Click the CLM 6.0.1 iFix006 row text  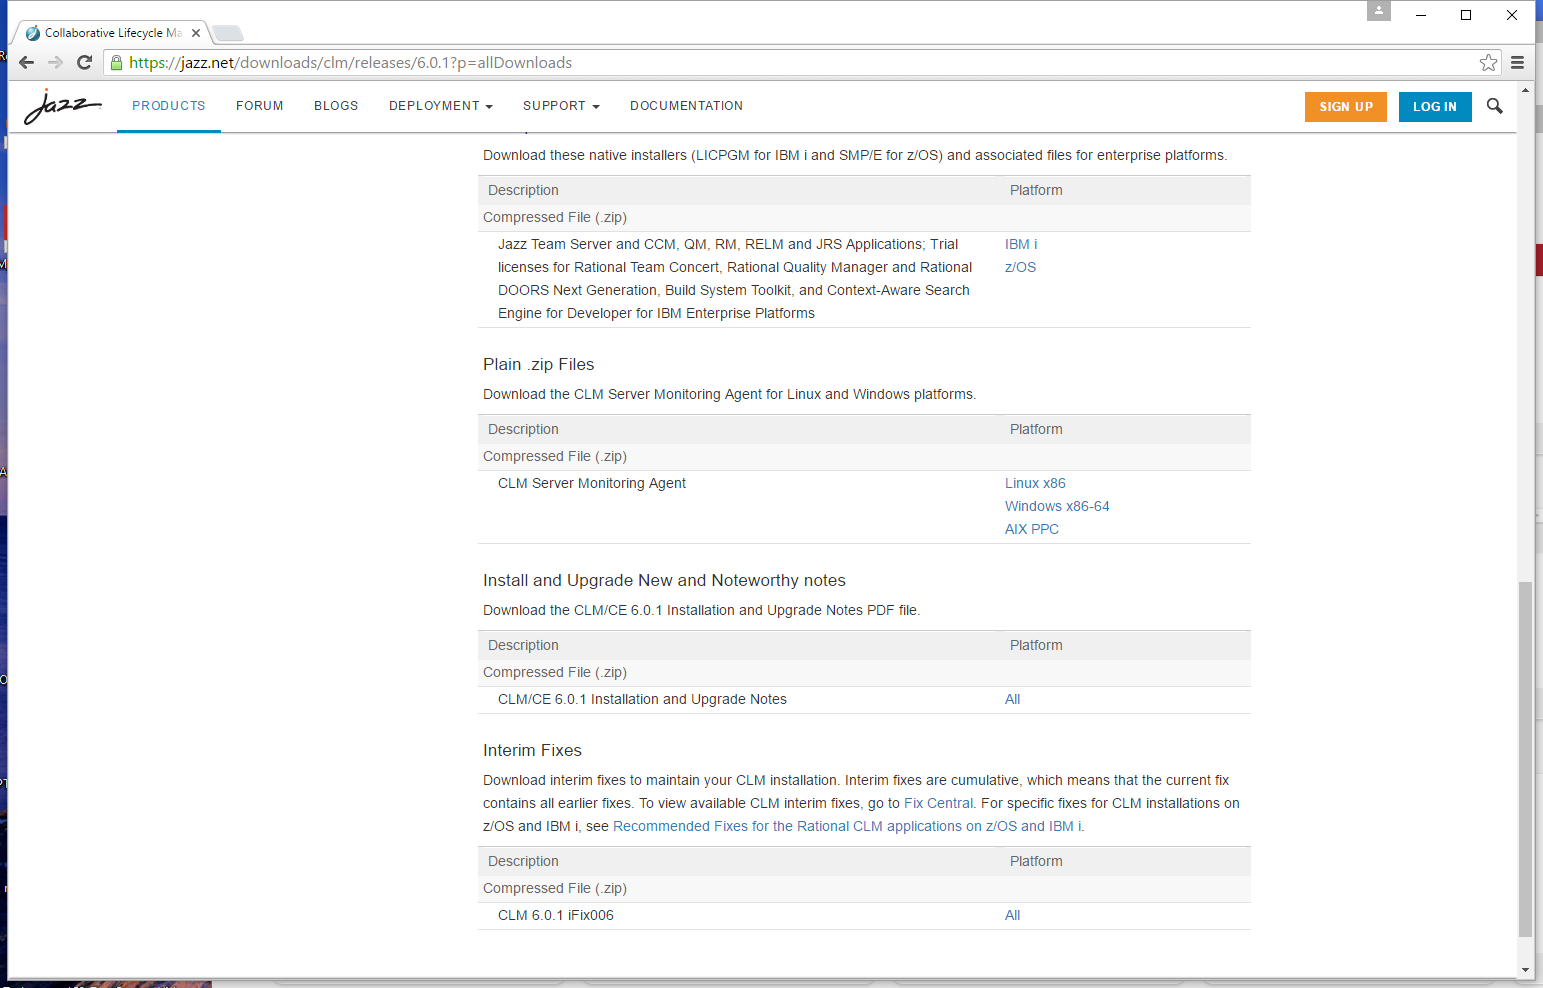tap(556, 915)
